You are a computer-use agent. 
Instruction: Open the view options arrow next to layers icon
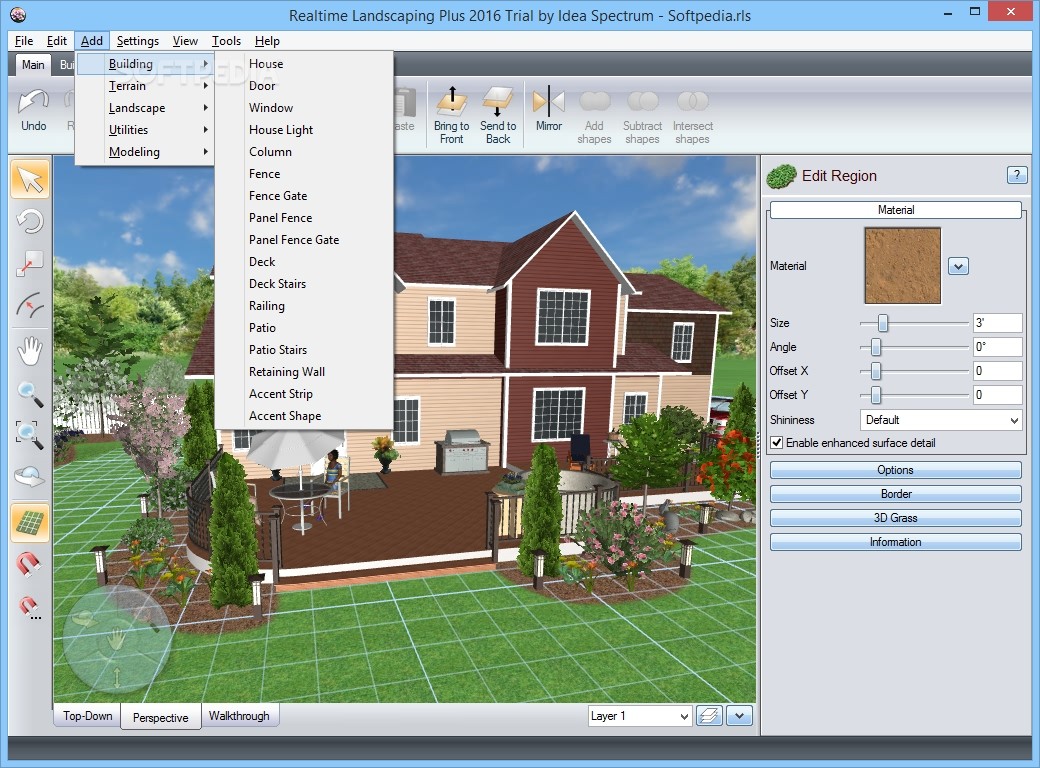point(740,716)
